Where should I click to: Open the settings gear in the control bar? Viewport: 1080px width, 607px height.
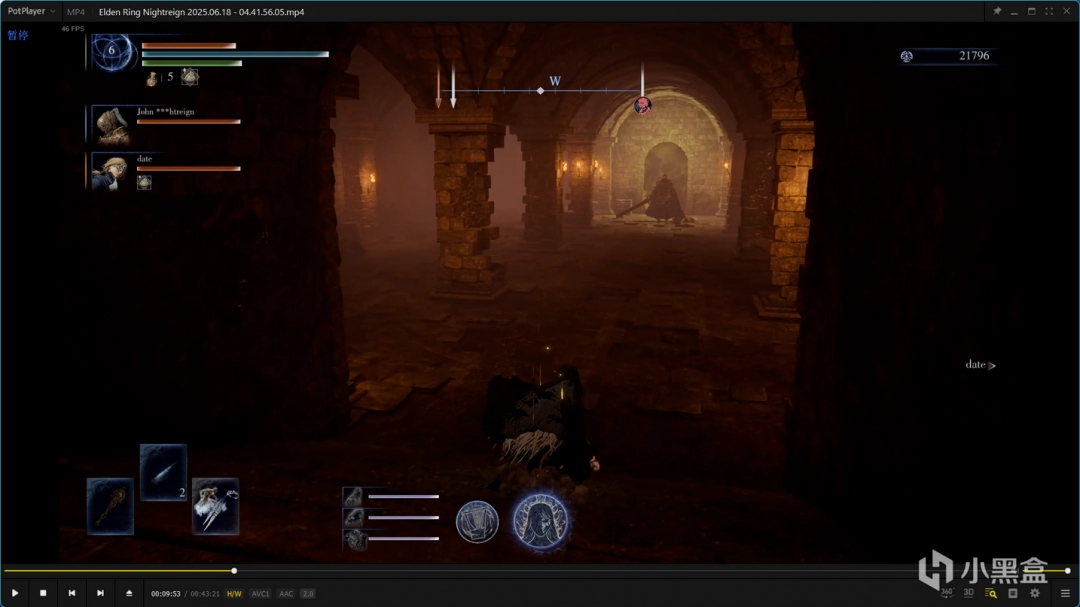[1035, 593]
